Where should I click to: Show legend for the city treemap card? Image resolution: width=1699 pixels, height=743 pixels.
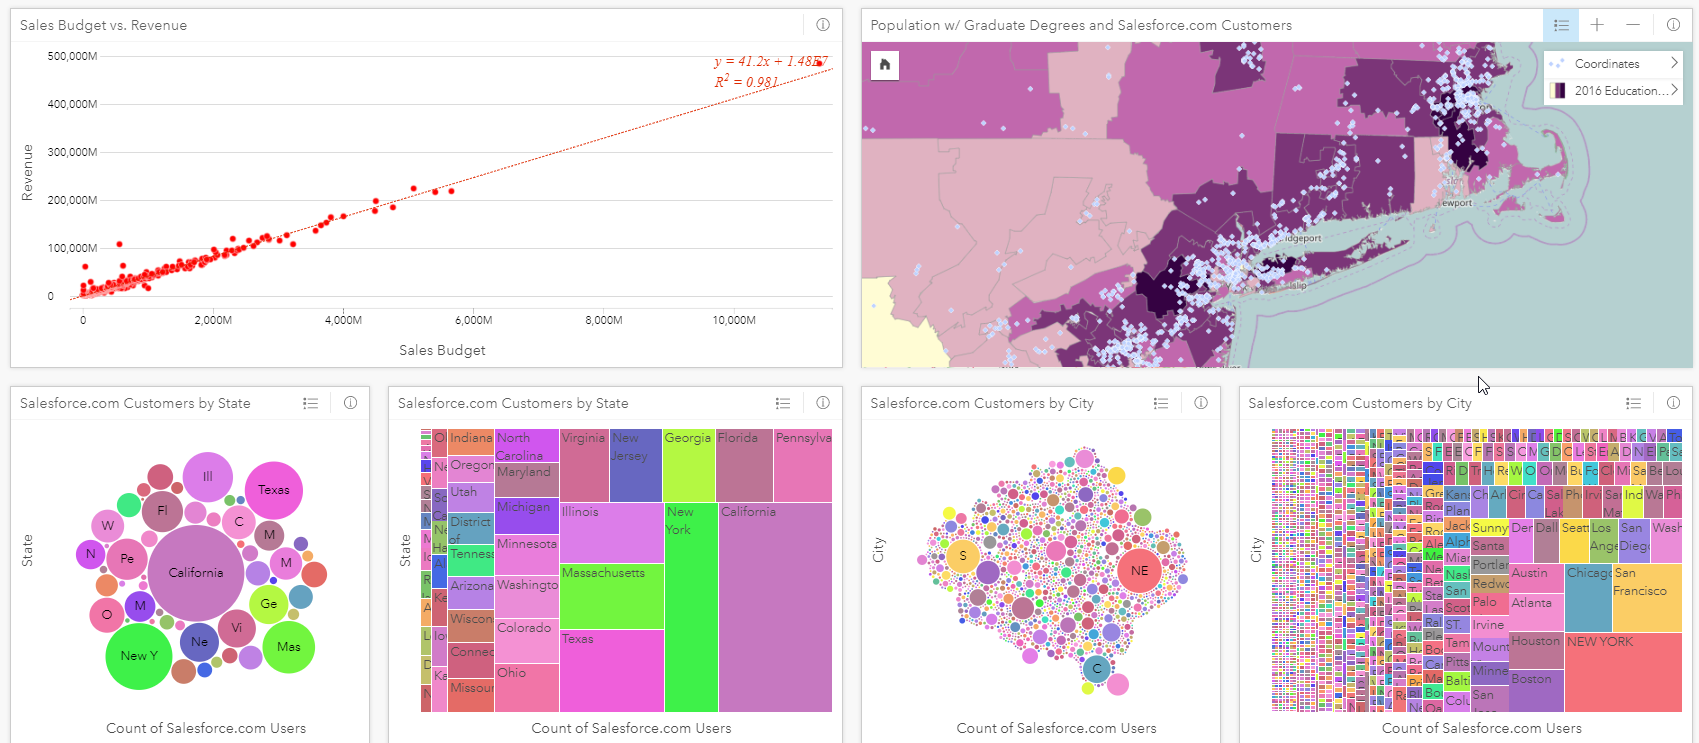tap(1633, 403)
